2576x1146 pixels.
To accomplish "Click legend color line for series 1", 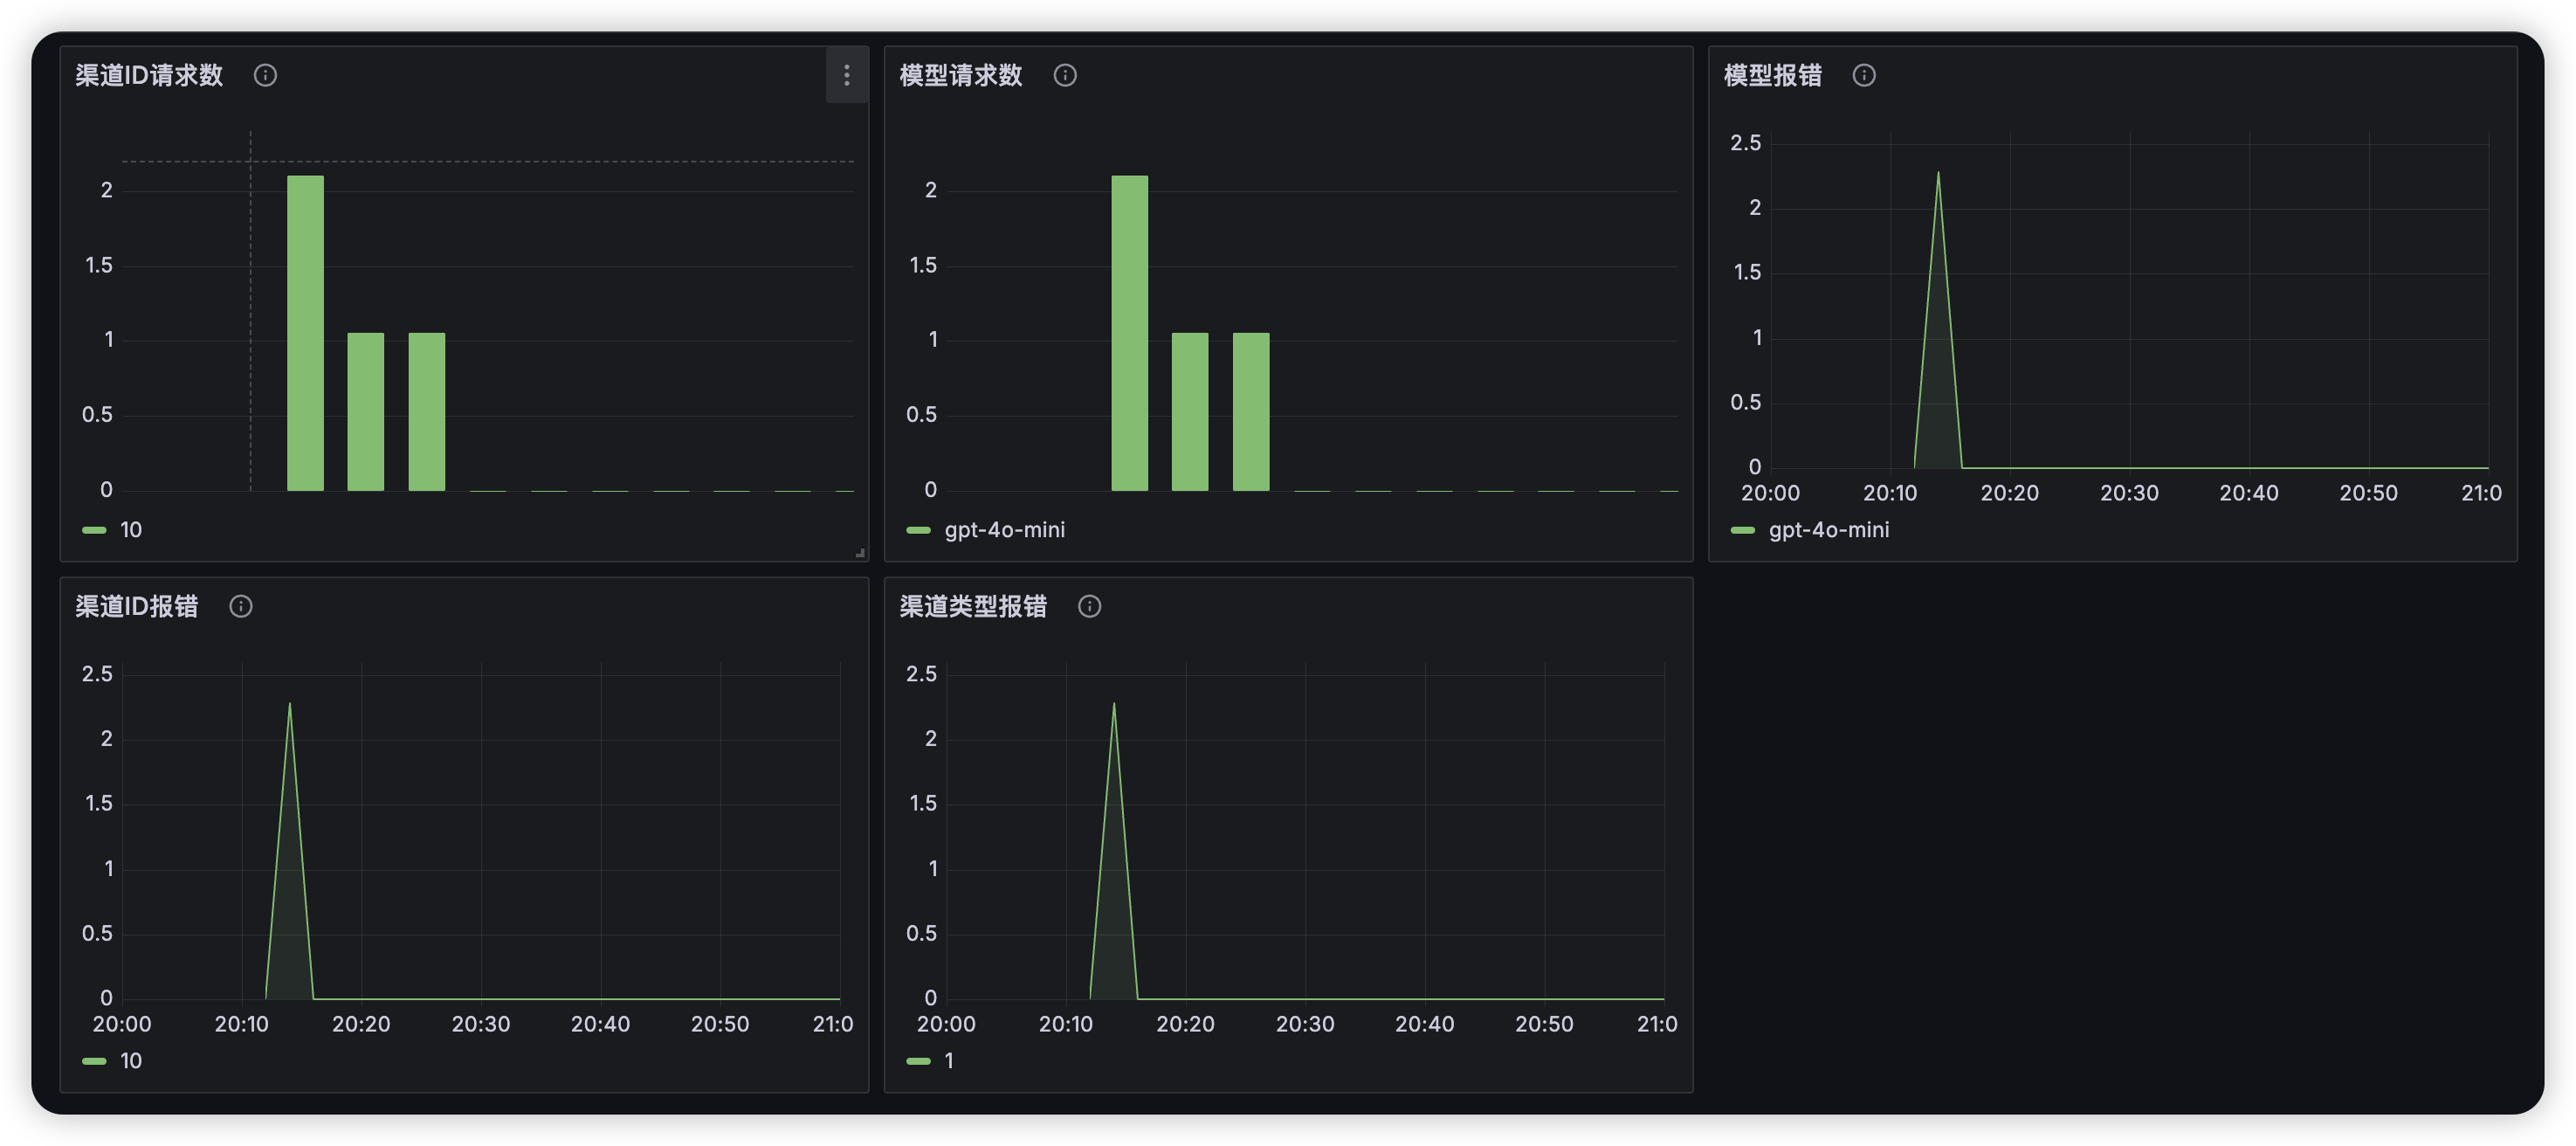I will [x=918, y=1061].
